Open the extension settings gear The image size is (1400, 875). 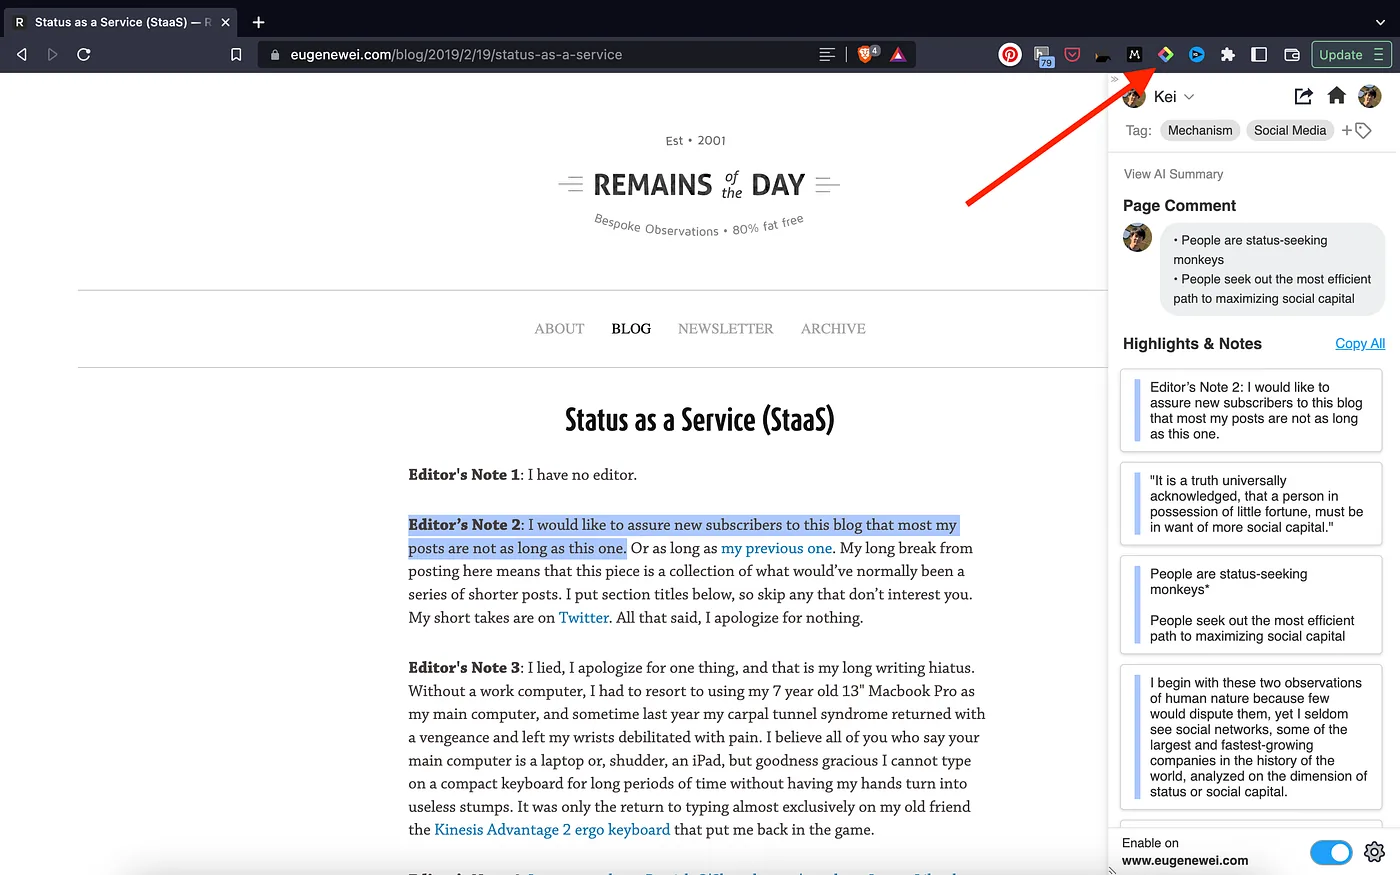coord(1375,852)
